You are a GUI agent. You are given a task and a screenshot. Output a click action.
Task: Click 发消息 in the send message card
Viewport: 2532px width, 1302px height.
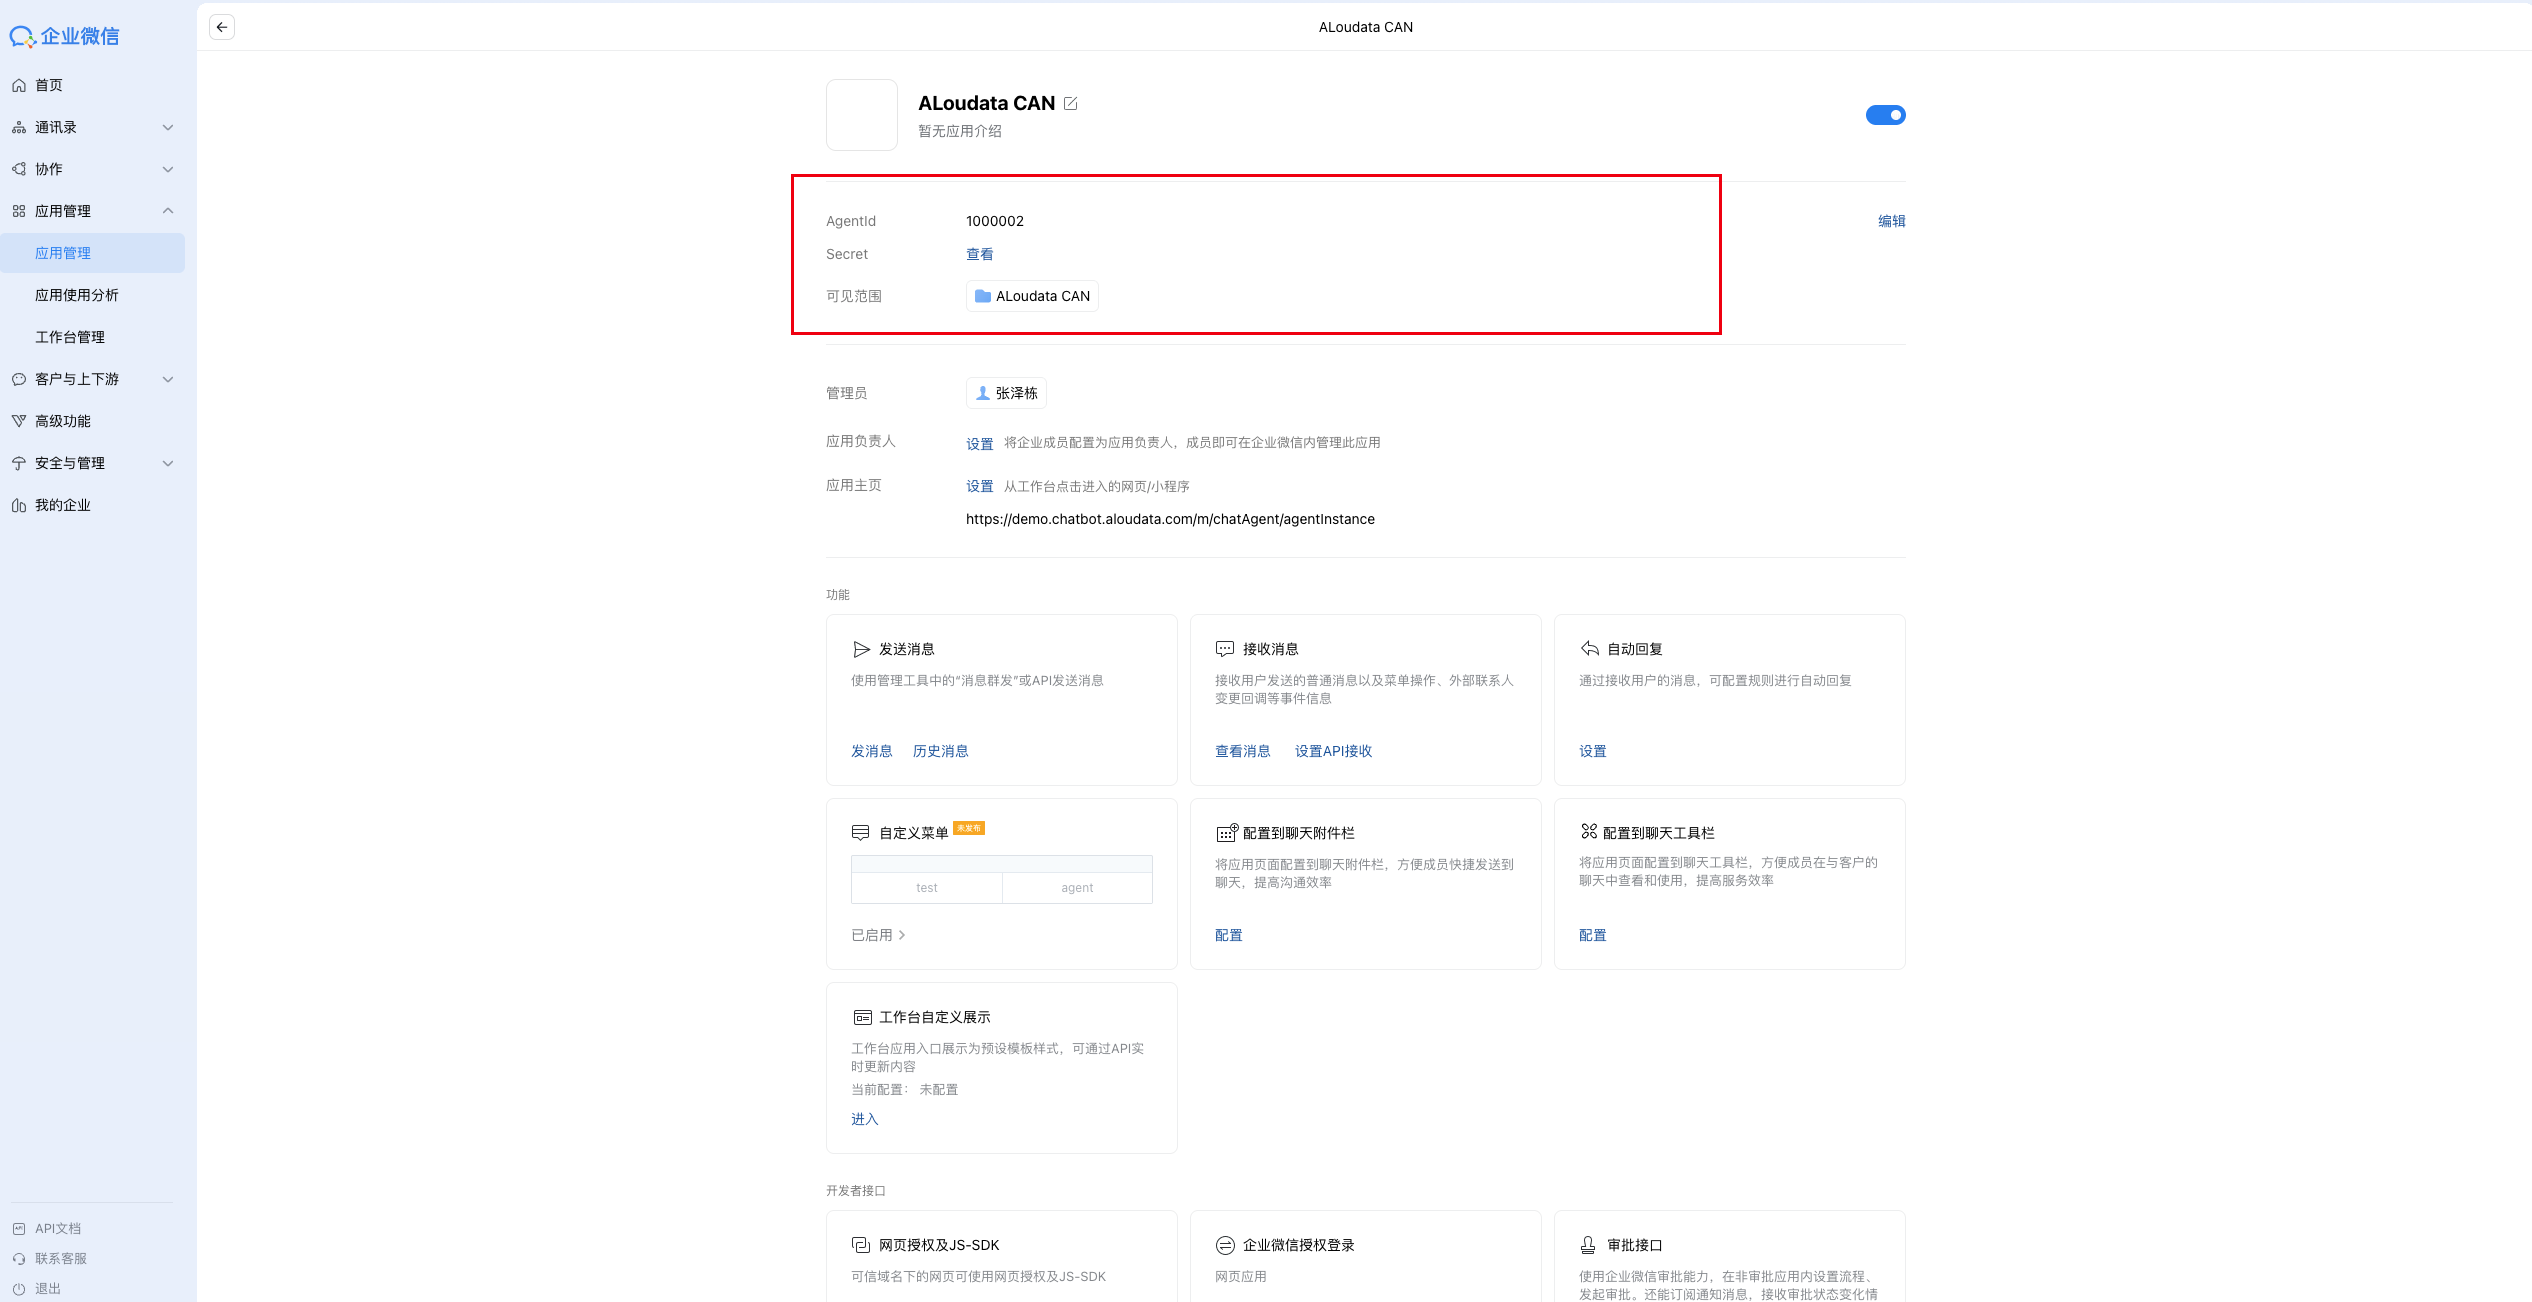872,751
